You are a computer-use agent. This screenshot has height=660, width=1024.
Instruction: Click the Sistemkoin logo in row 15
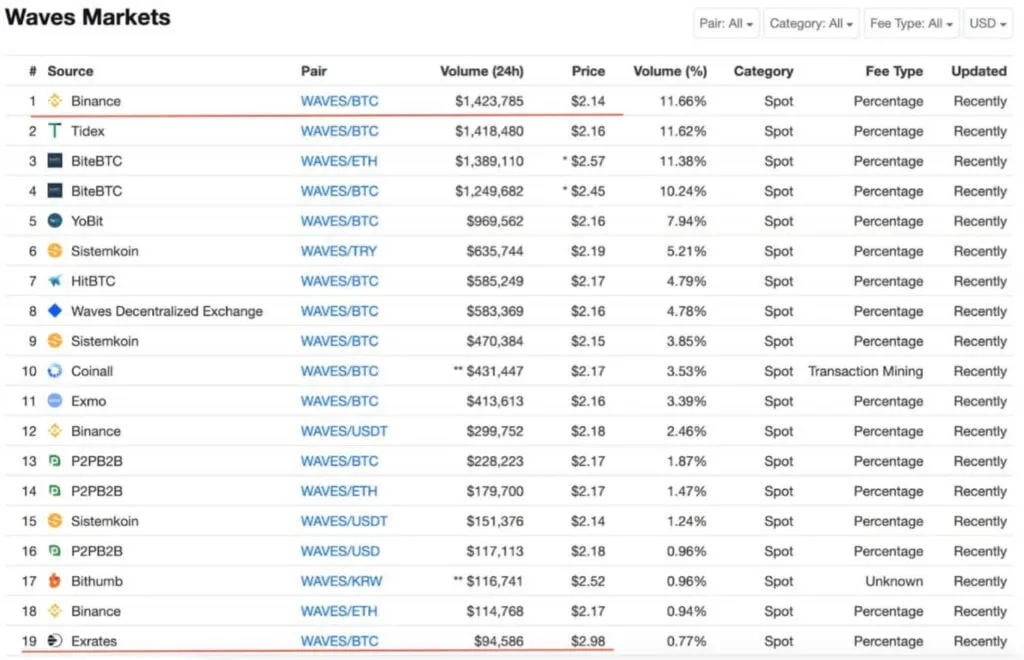pyautogui.click(x=55, y=521)
